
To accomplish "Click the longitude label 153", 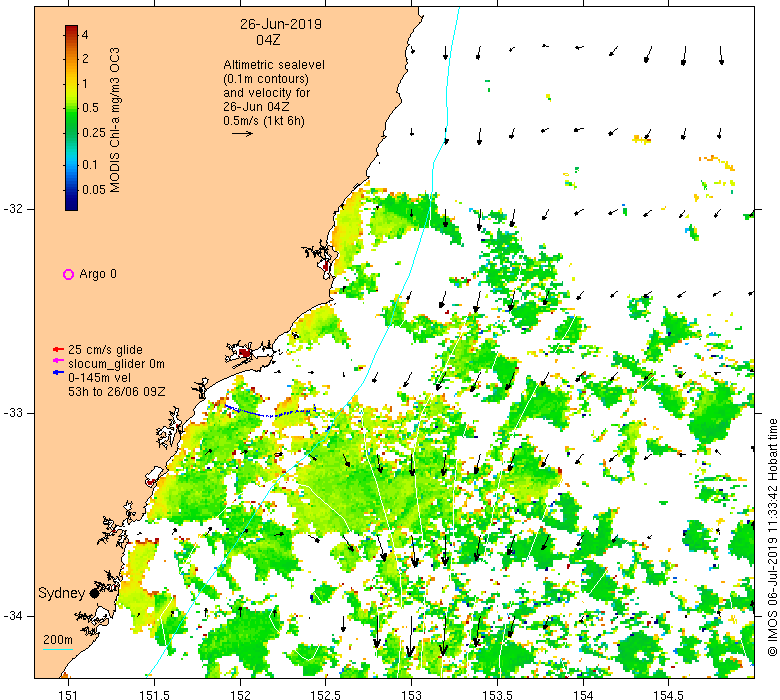I will (x=411, y=695).
